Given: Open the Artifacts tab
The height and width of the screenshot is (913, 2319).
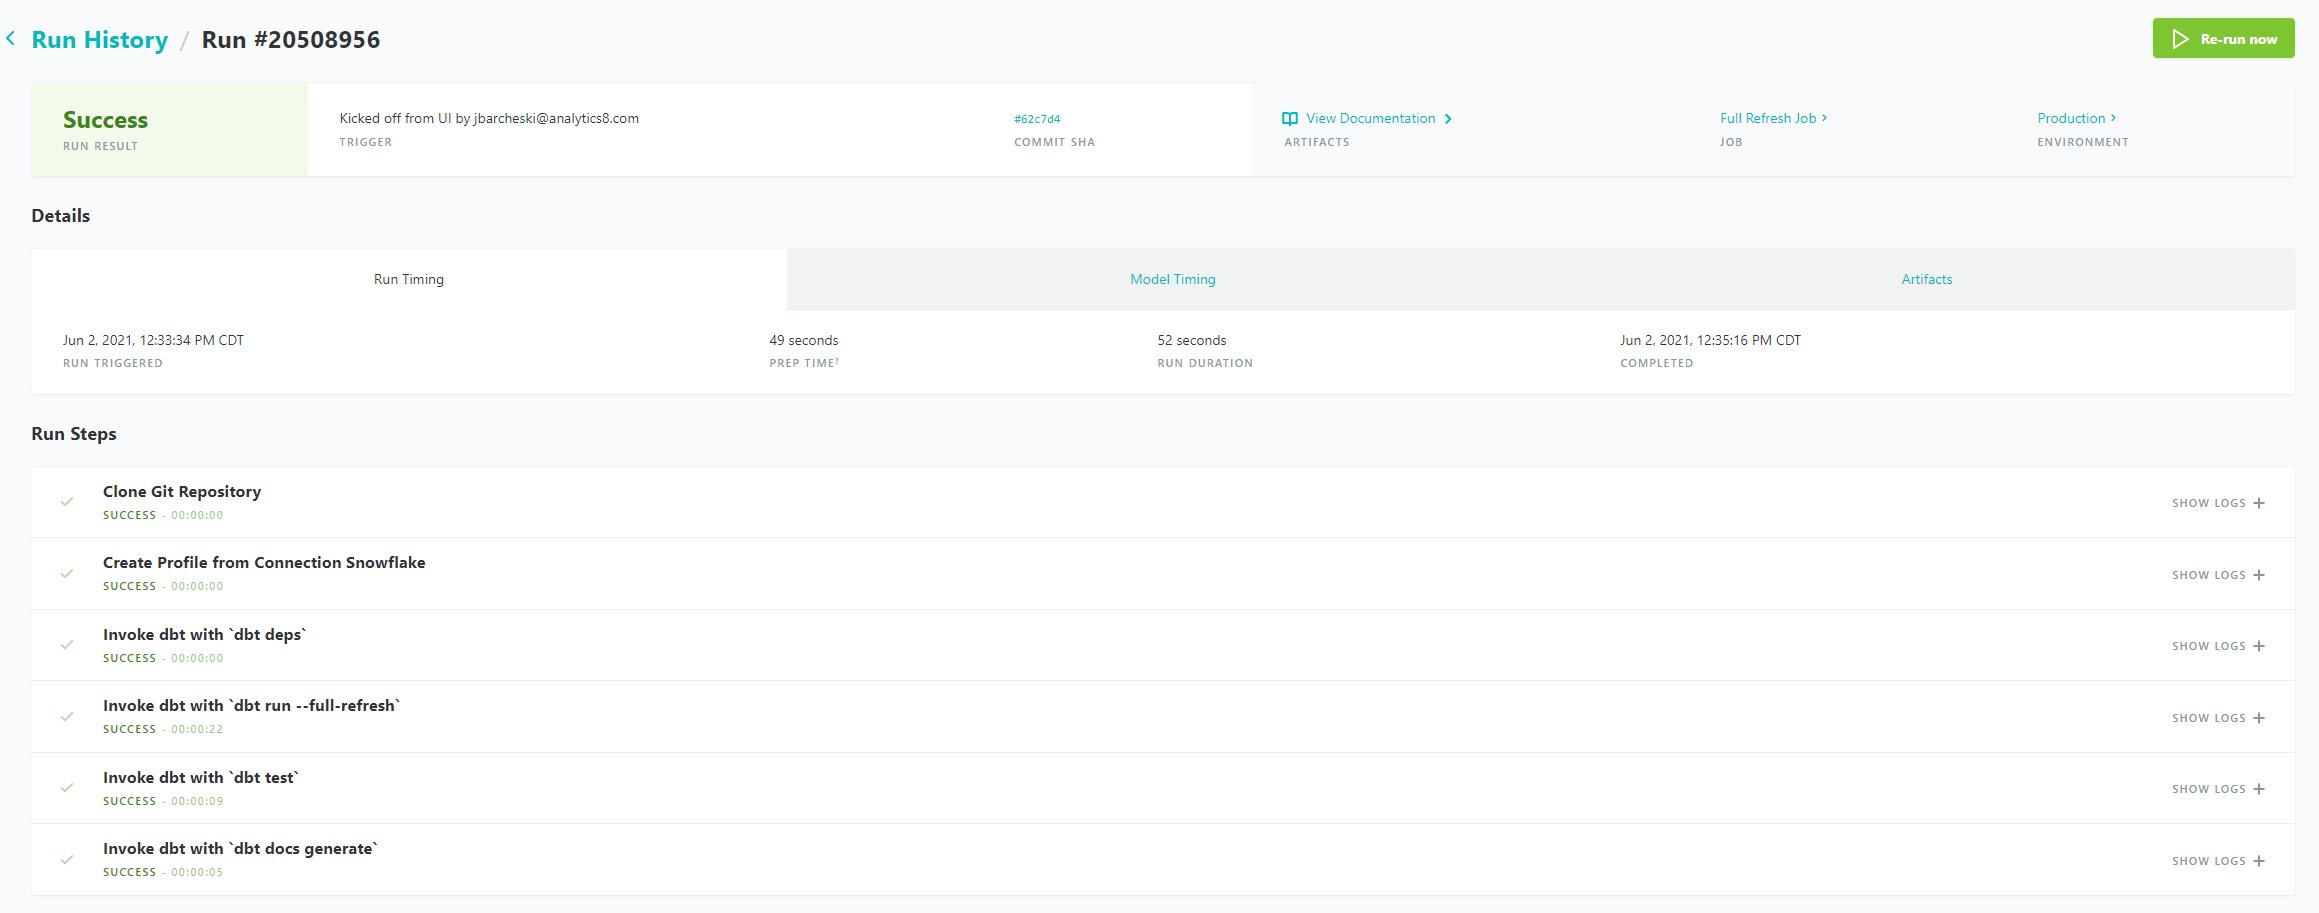Looking at the screenshot, I should point(1926,279).
